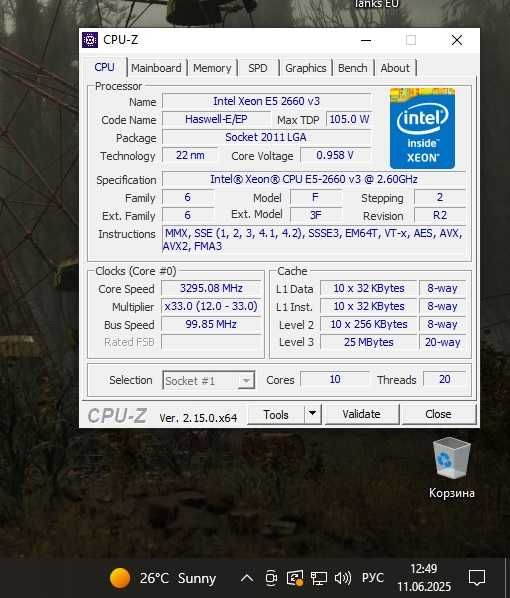
Task: Switch to the Graphics tab
Action: coord(306,68)
